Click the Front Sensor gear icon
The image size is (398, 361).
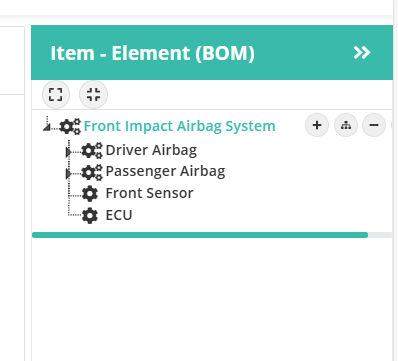tap(90, 193)
